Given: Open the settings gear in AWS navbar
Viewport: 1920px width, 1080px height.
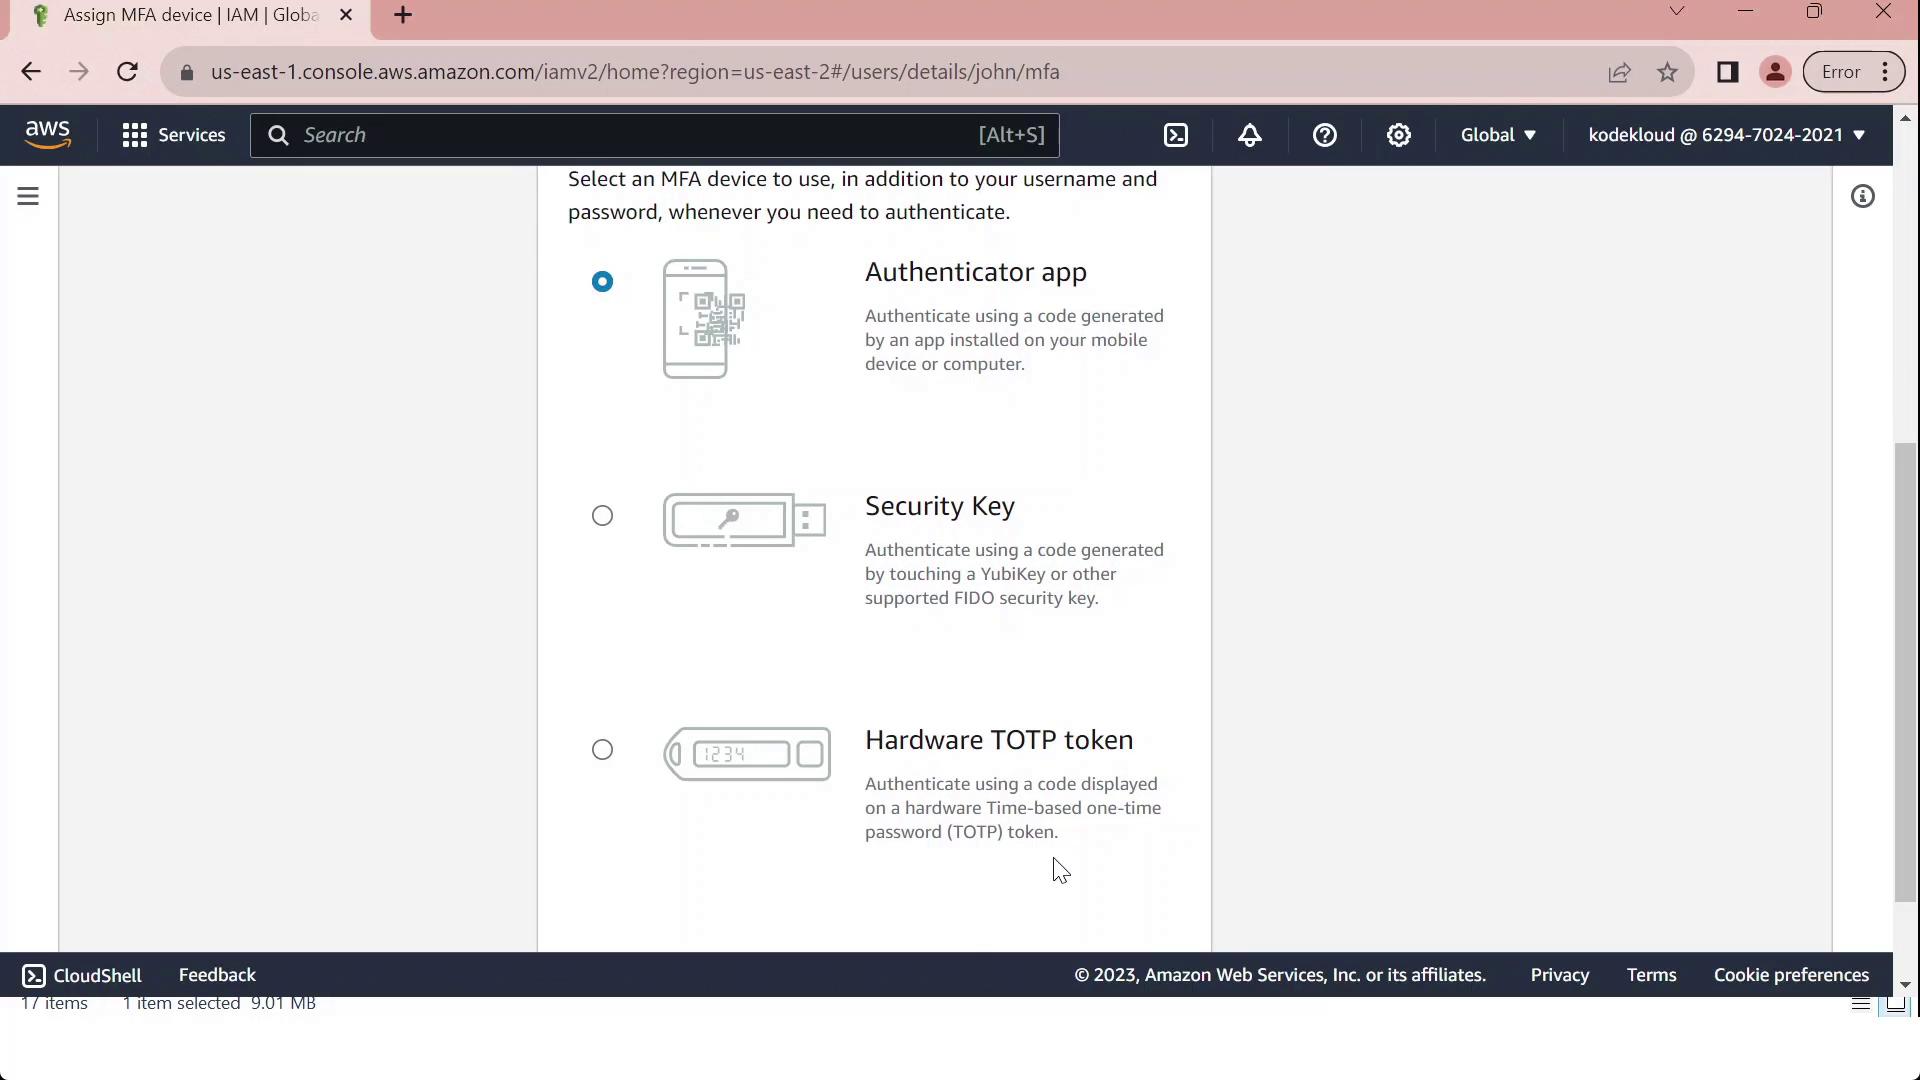Looking at the screenshot, I should pyautogui.click(x=1399, y=135).
